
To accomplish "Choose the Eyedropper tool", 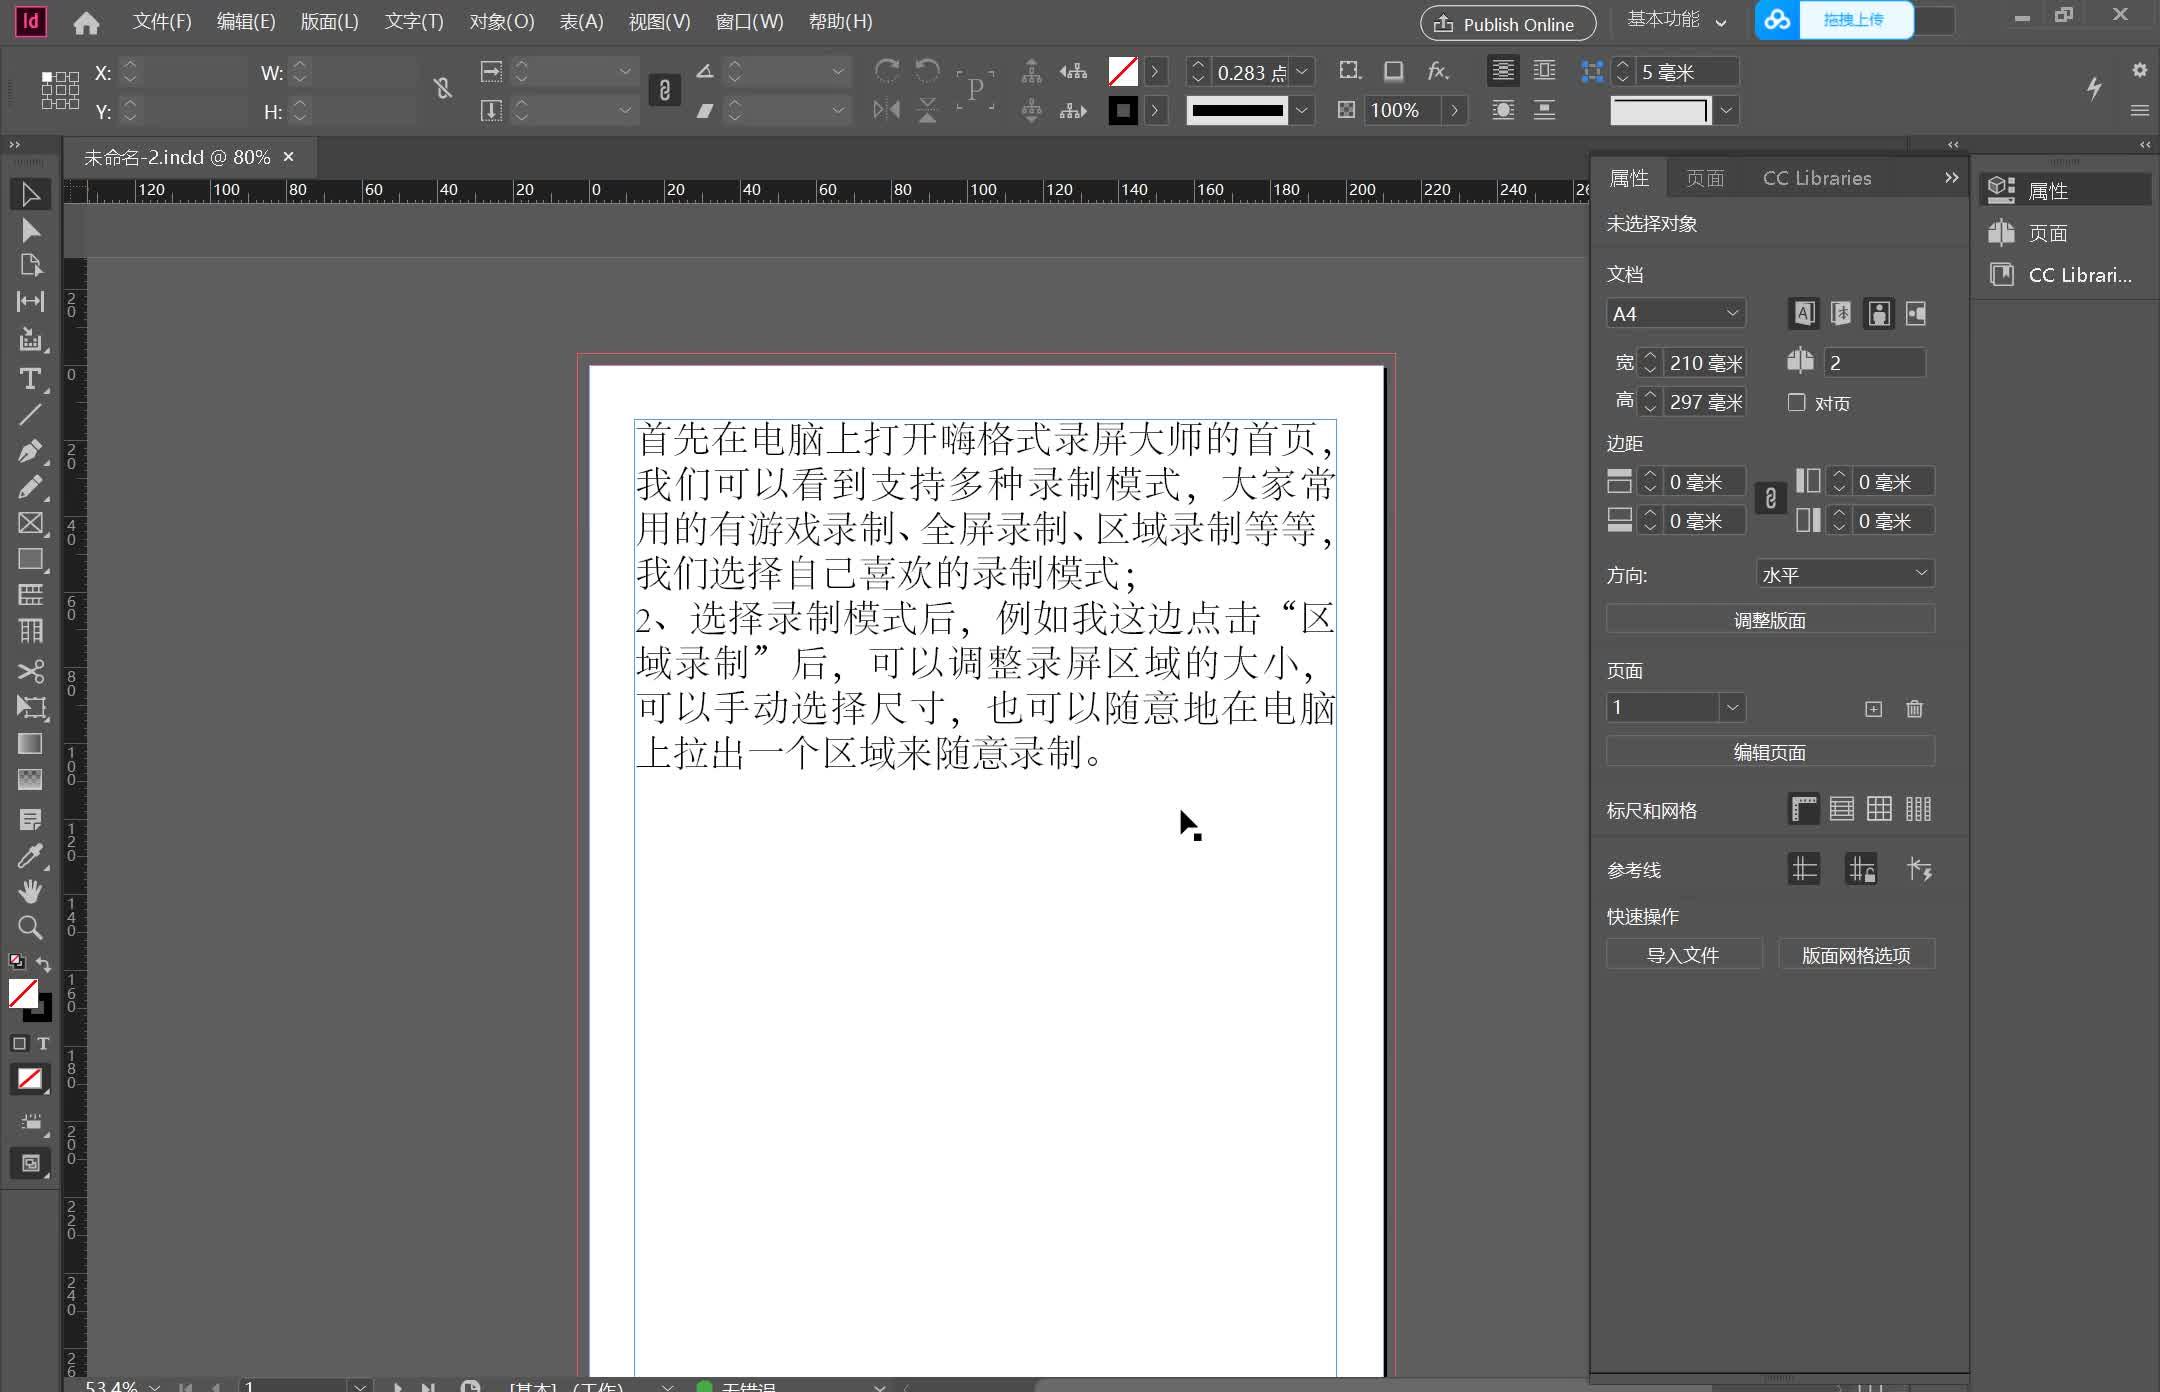I will 31,855.
